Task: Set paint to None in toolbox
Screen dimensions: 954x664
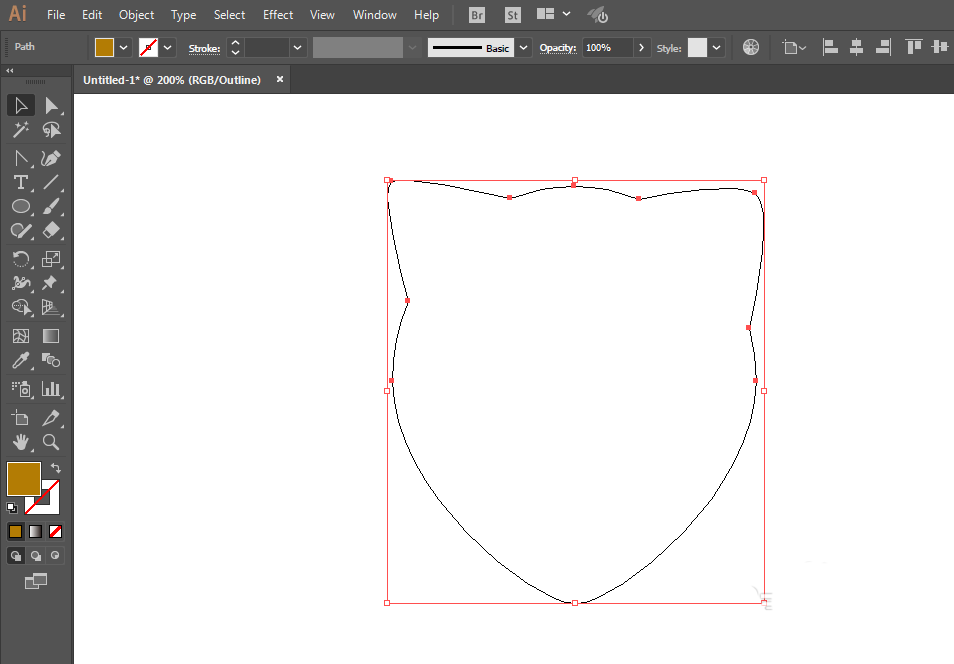Action: click(x=56, y=531)
